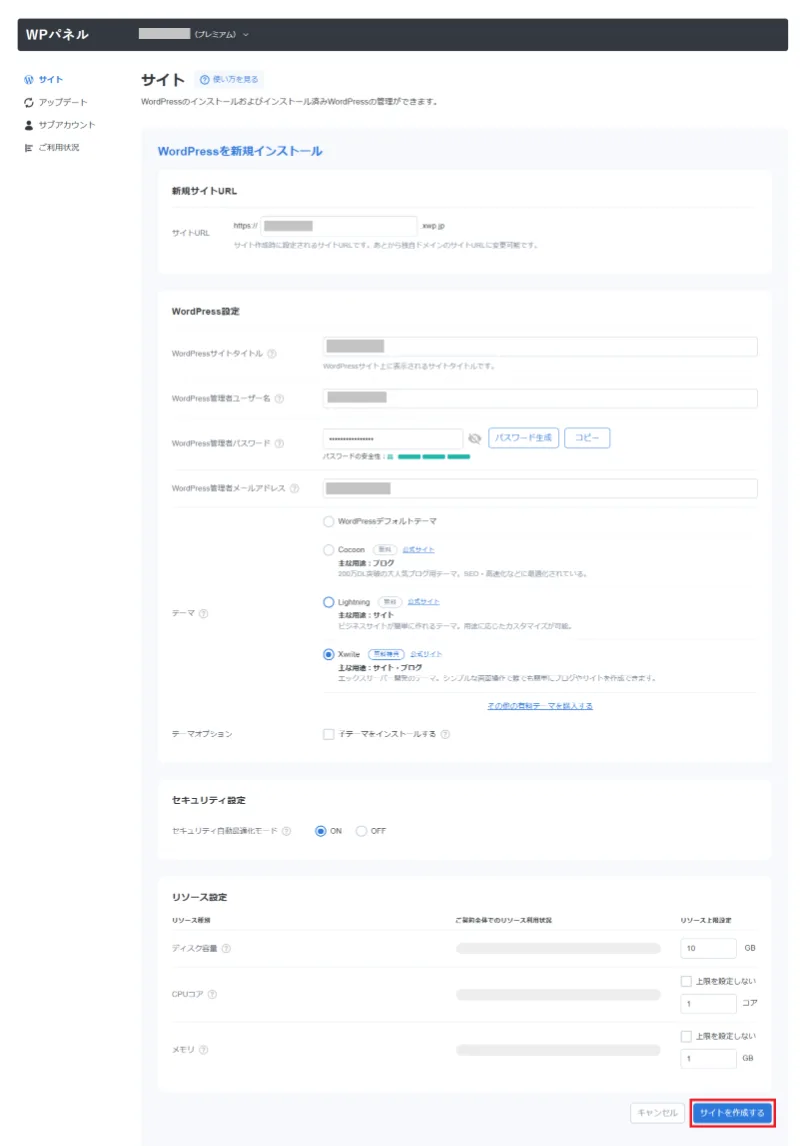Click the WordPressサイトタイトル input field
This screenshot has width=800, height=1146.
tap(540, 346)
